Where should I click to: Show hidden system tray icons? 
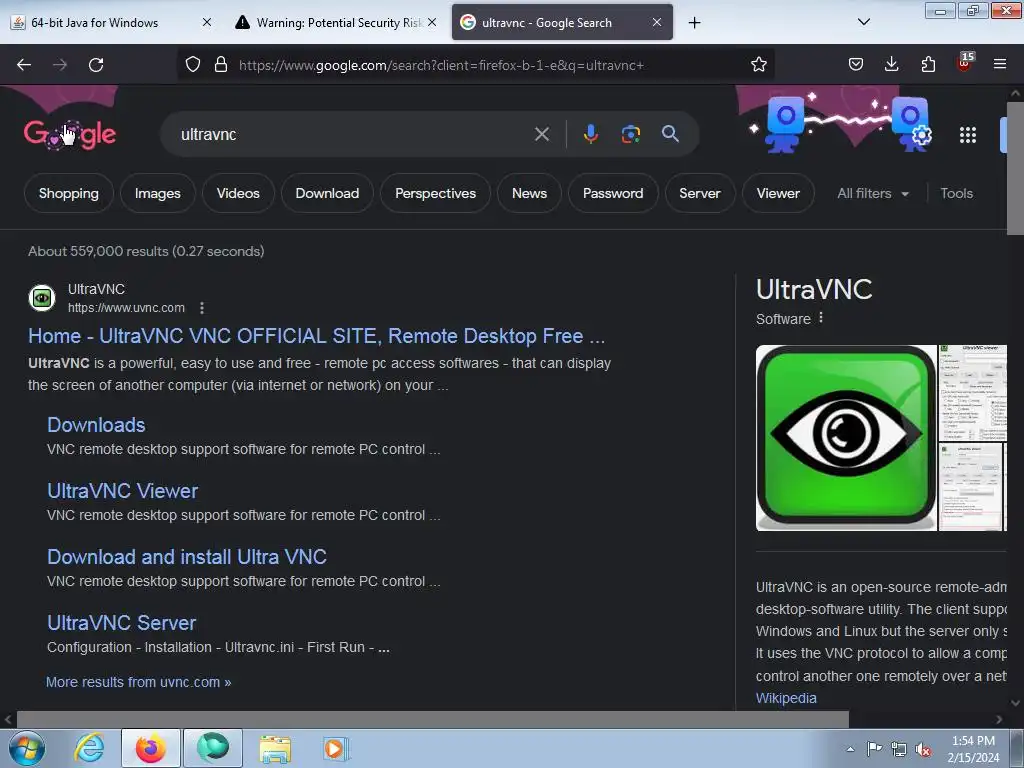point(850,749)
